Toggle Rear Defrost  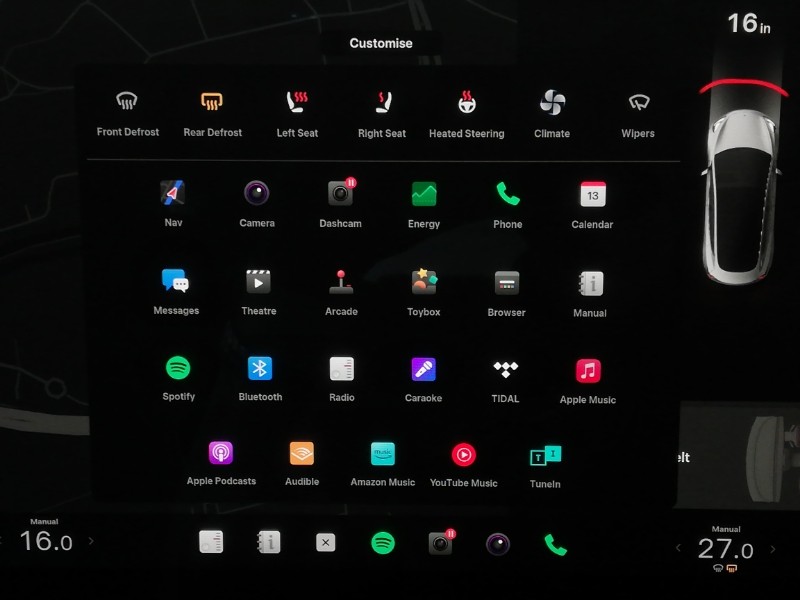(x=211, y=102)
